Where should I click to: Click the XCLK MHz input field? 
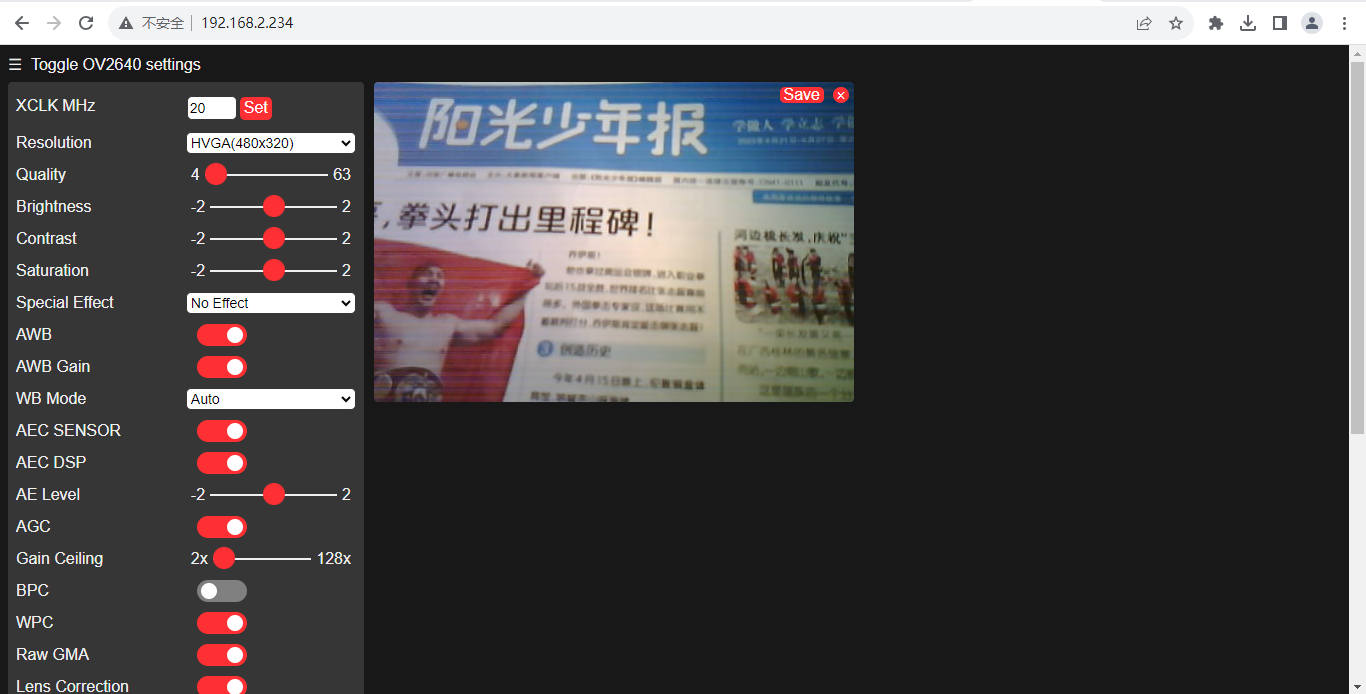211,108
